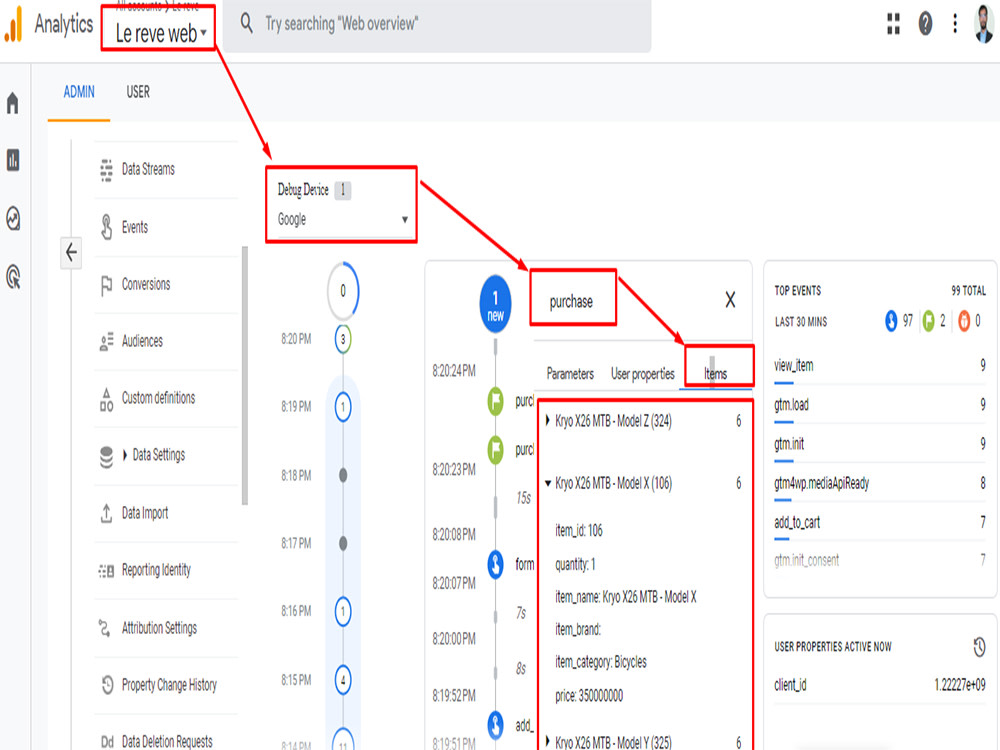Open the Le reve web account switcher
Viewport: 1000px width, 750px height.
158,30
